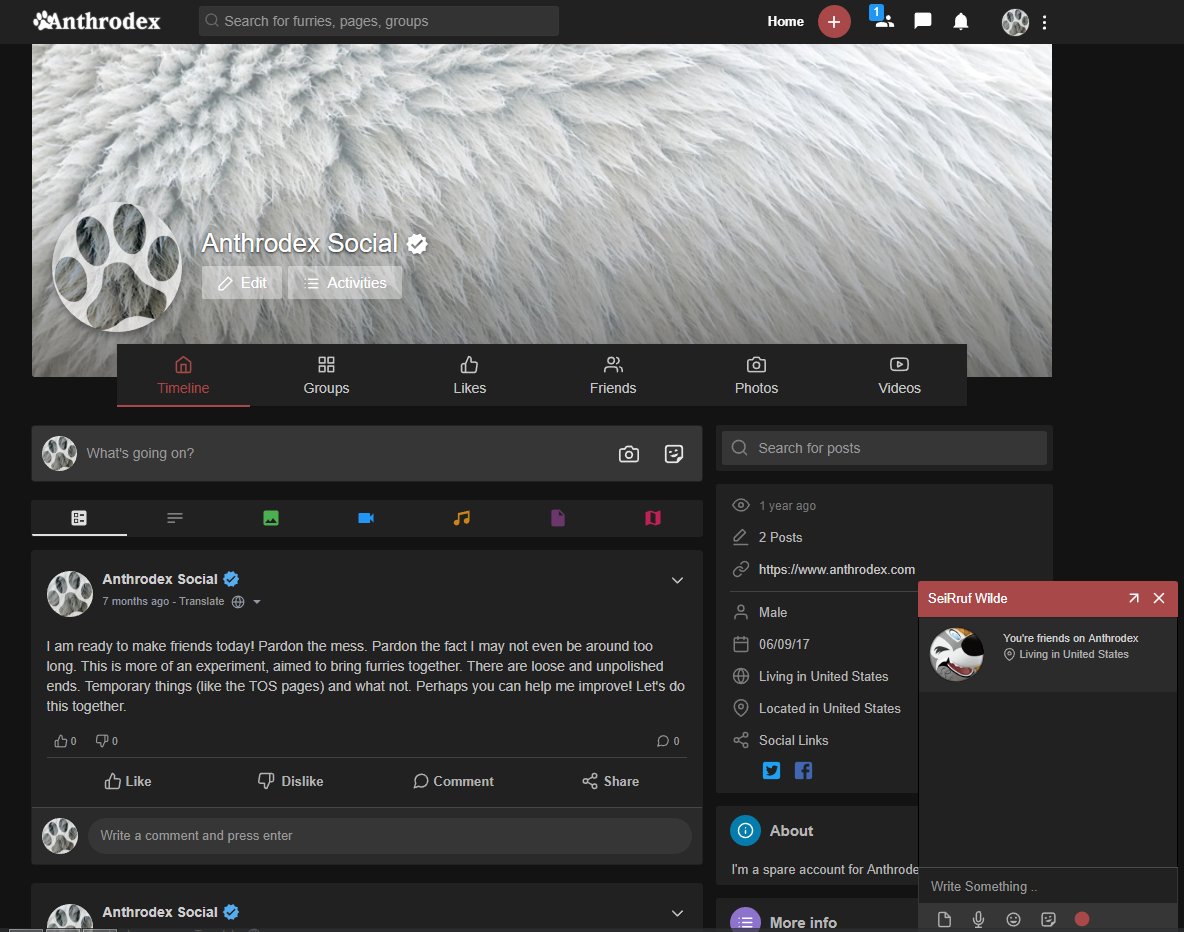
Task: Show all posts filter icon
Action: 79,517
